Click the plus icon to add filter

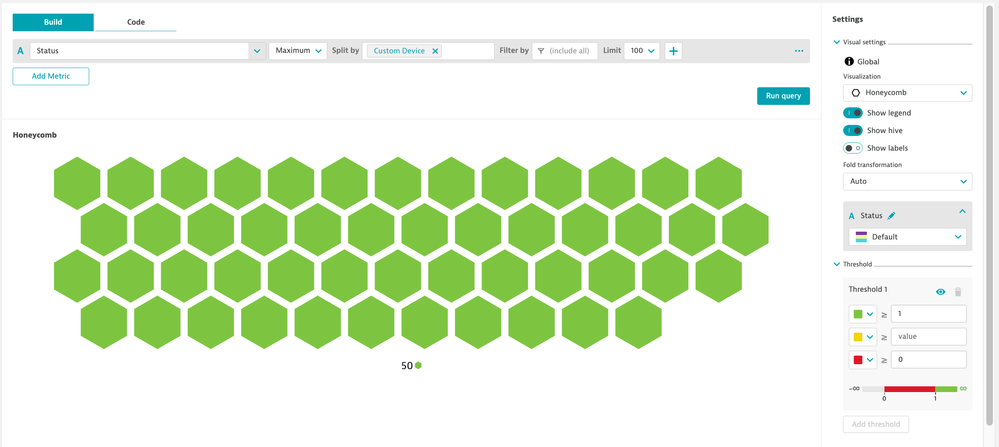point(674,51)
